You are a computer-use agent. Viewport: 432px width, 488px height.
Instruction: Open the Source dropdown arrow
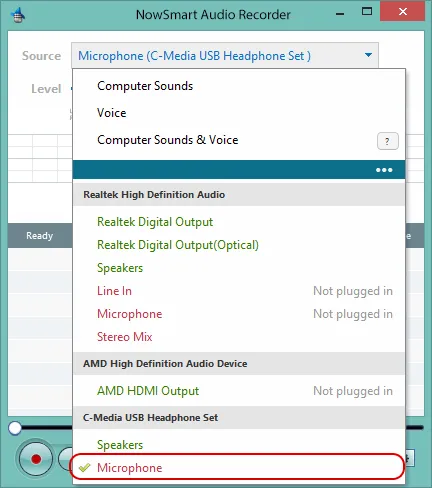(x=368, y=55)
